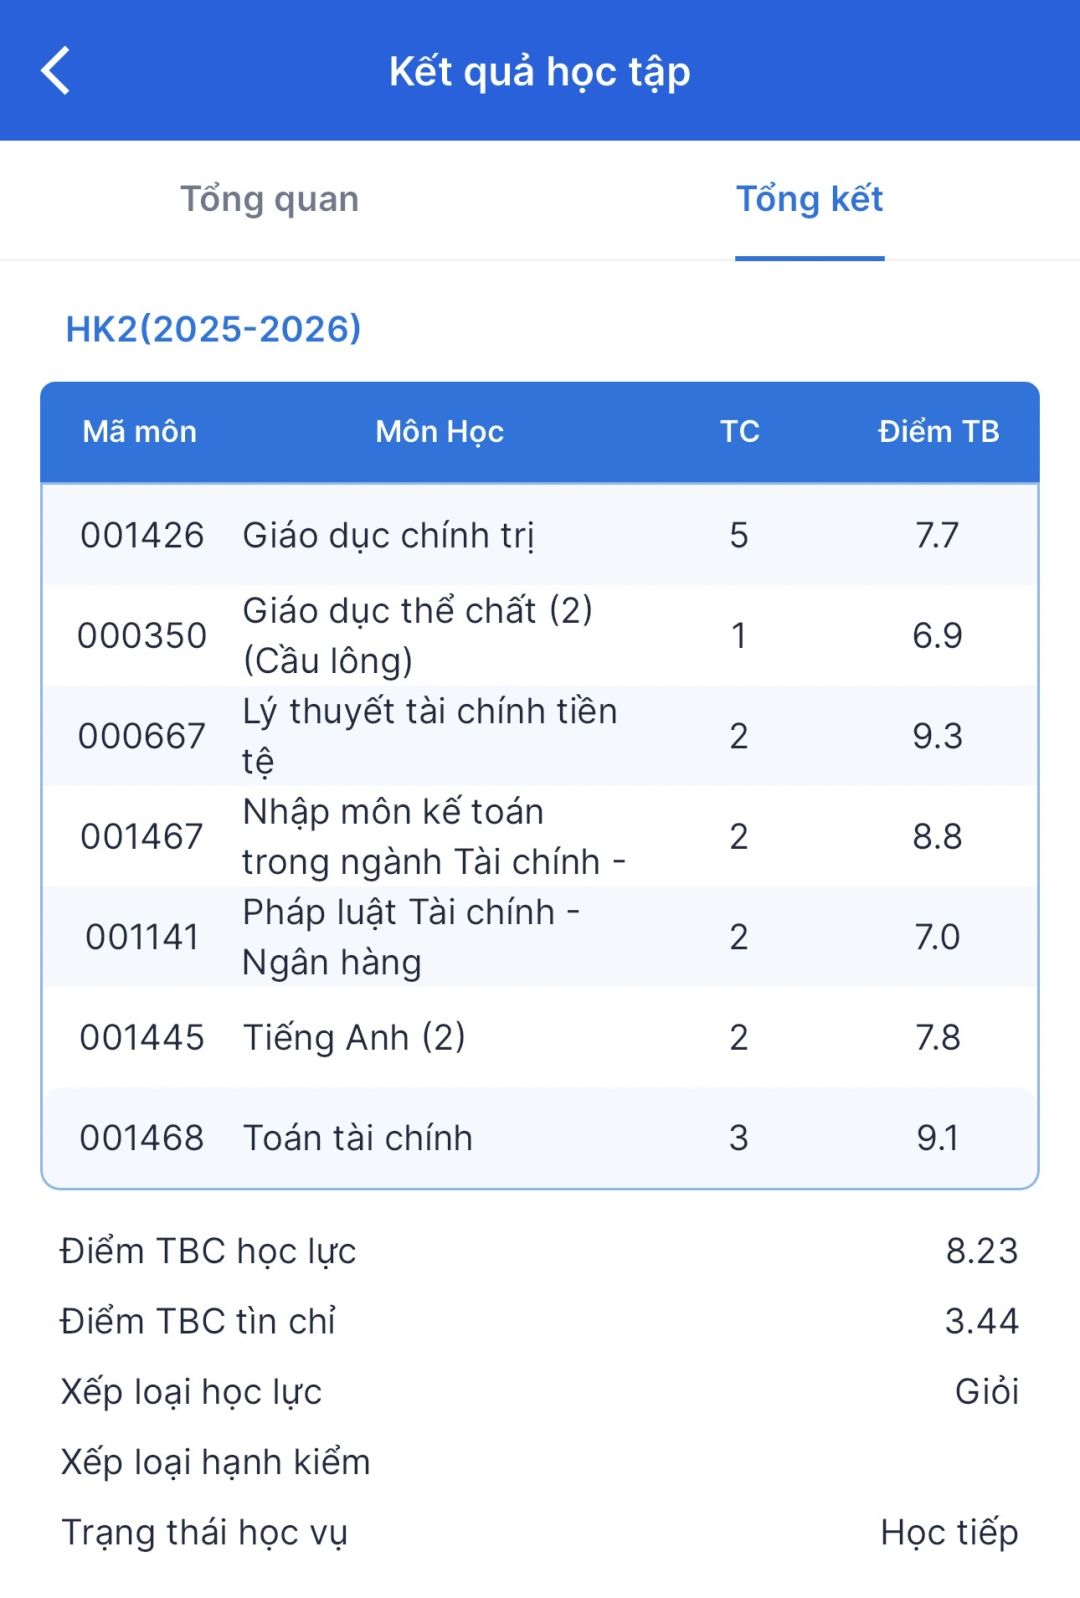Click the Điểm TB column header
Screen dimensions: 1080x1598
(x=938, y=431)
